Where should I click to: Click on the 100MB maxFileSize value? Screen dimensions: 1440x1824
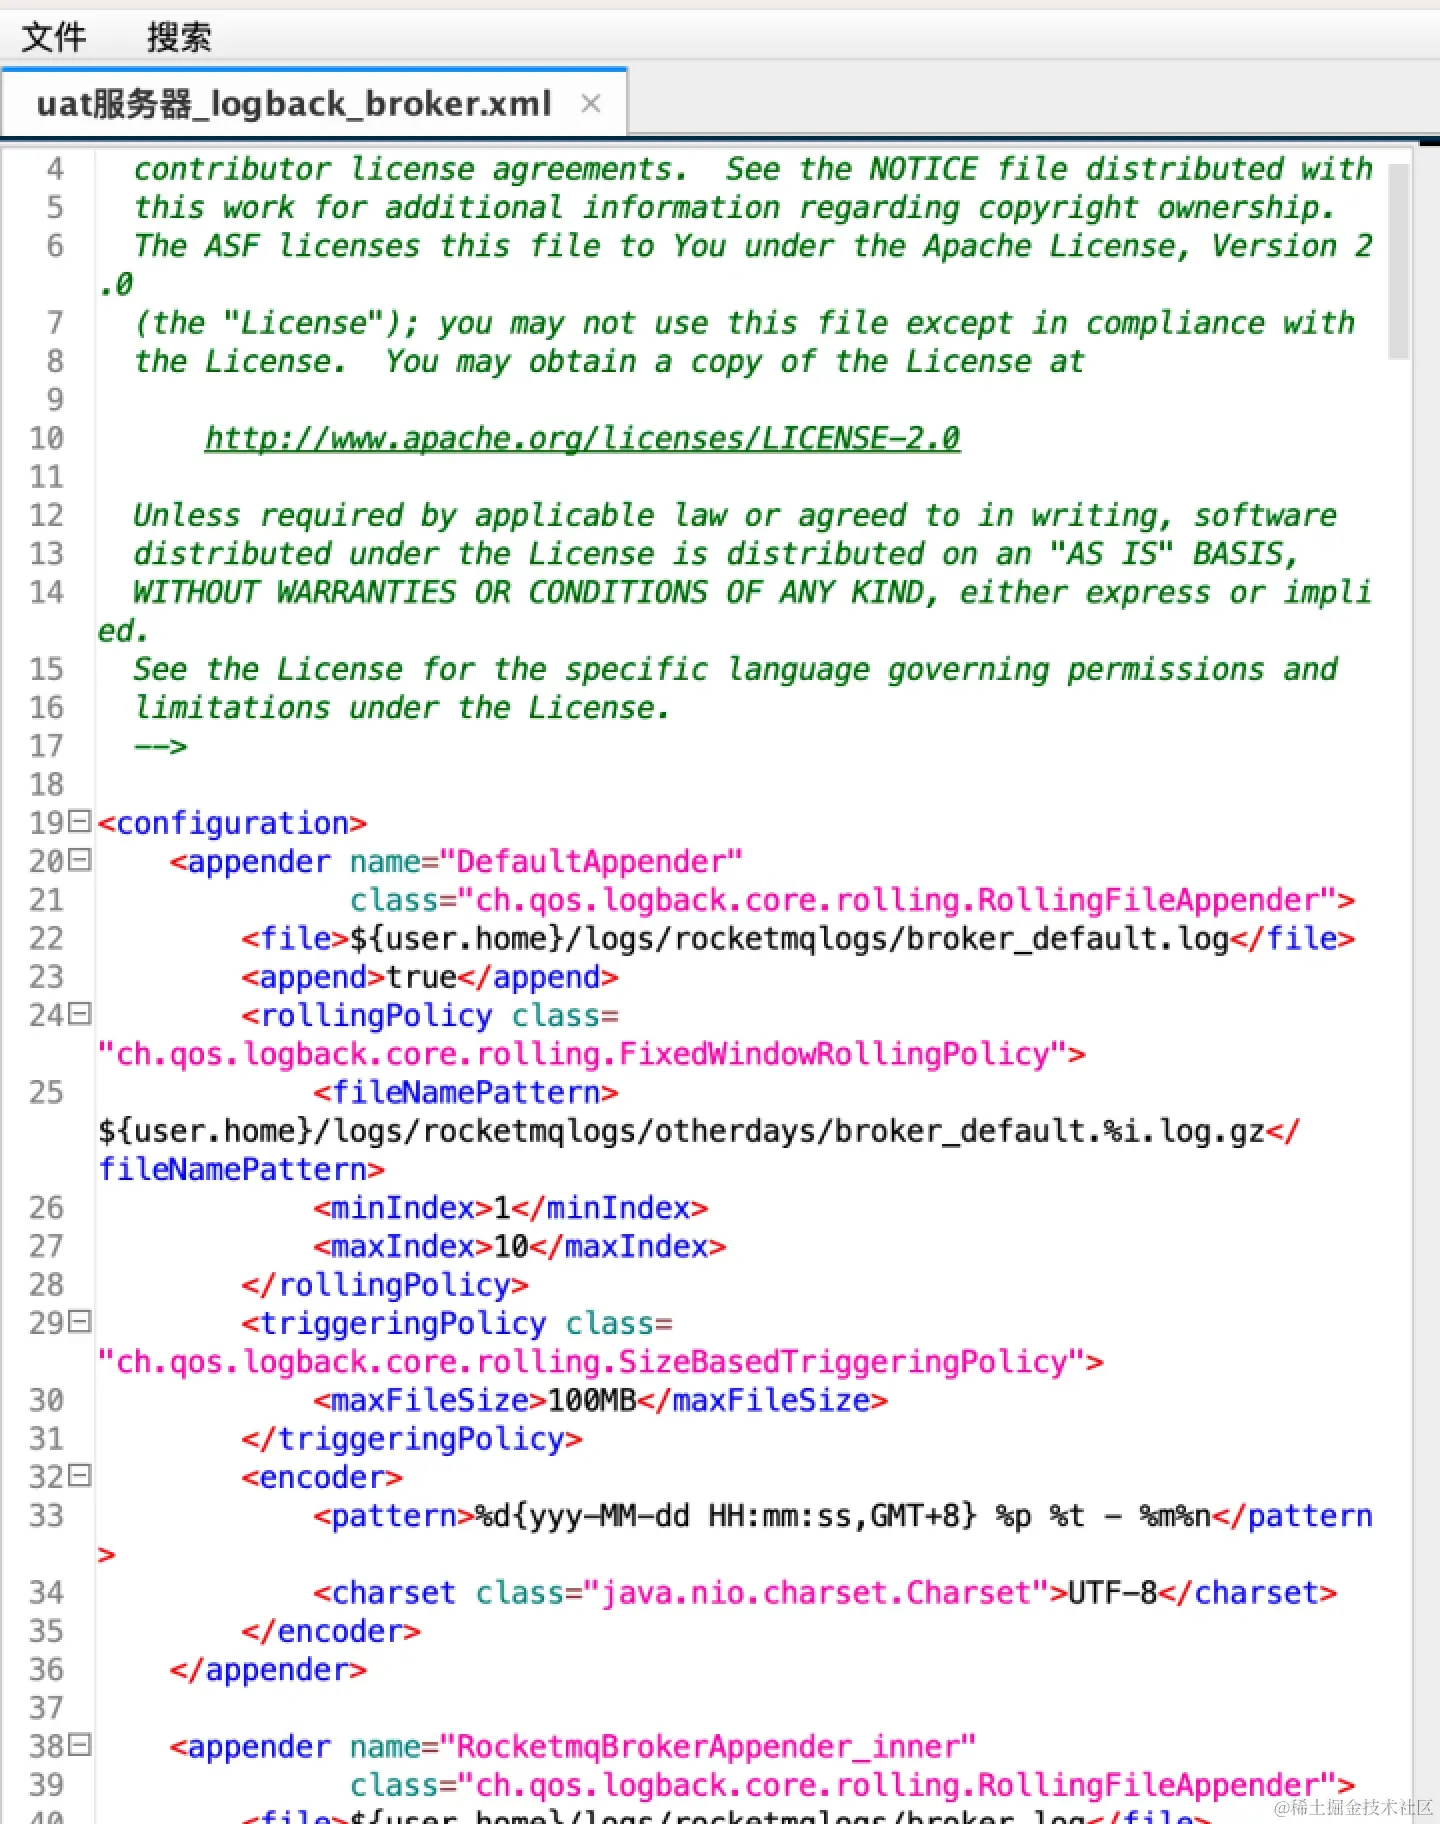(592, 1400)
